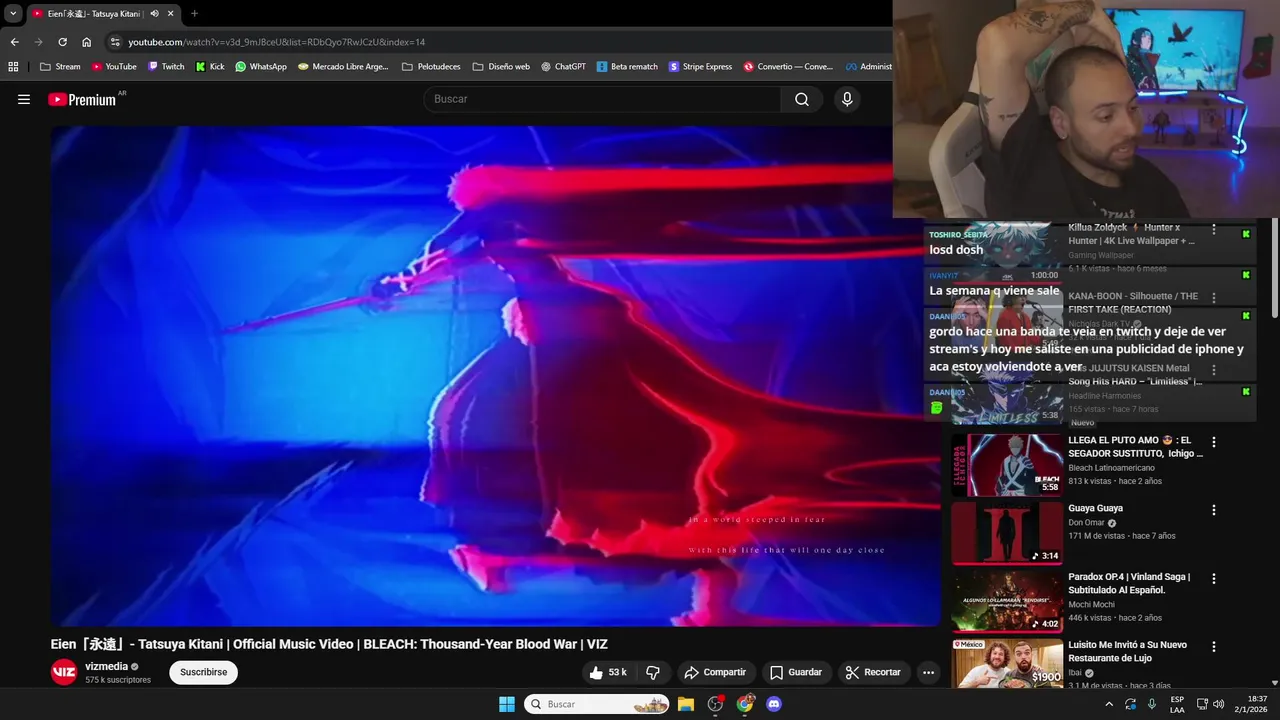Open the Beta rematch bookmark
Viewport: 1280px width, 720px height.
coord(627,67)
